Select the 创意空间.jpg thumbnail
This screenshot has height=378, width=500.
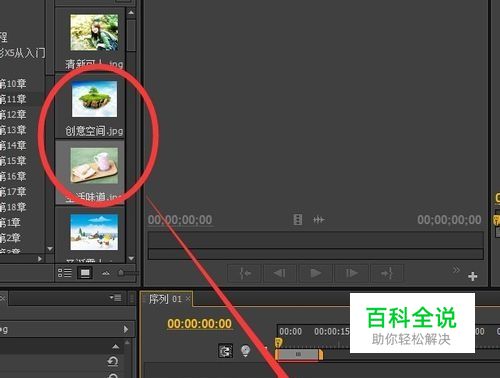[x=95, y=99]
